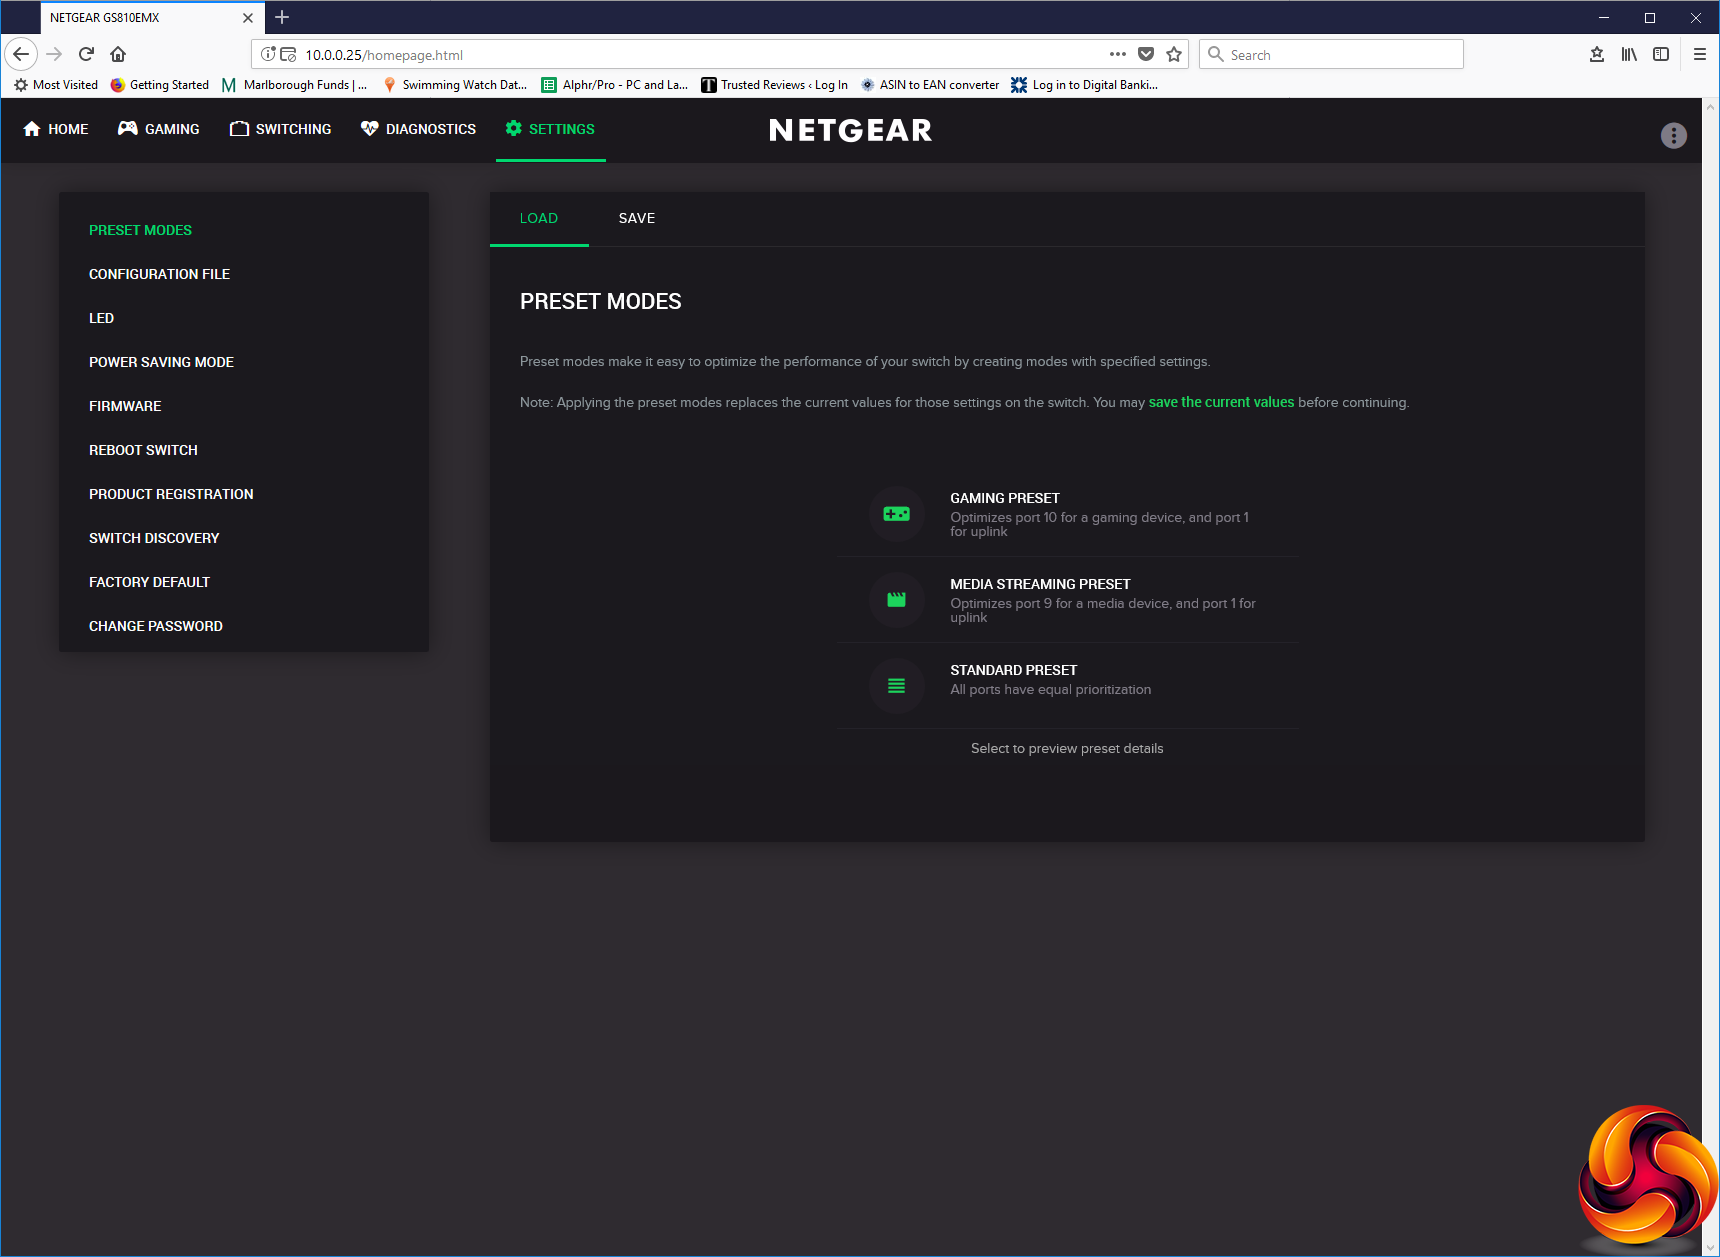Image resolution: width=1720 pixels, height=1257 pixels.
Task: Click the NETGEAR logo
Action: pyautogui.click(x=850, y=130)
